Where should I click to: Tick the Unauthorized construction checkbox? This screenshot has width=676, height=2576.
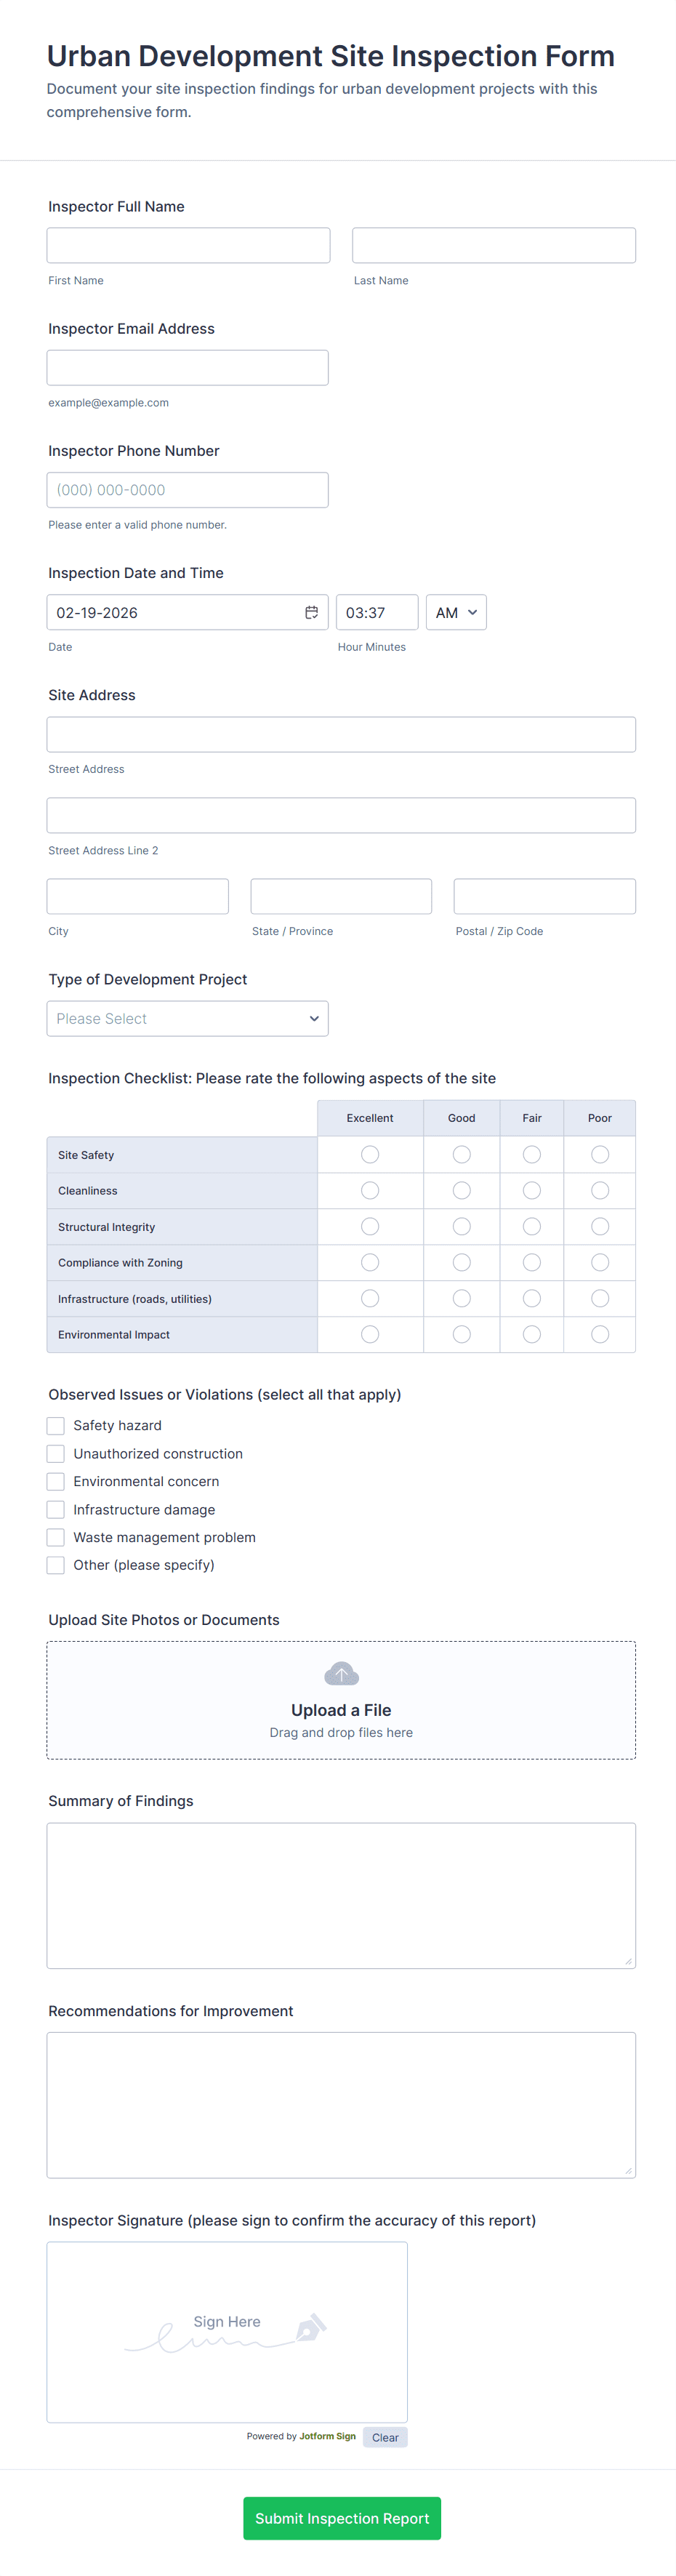(x=56, y=1454)
